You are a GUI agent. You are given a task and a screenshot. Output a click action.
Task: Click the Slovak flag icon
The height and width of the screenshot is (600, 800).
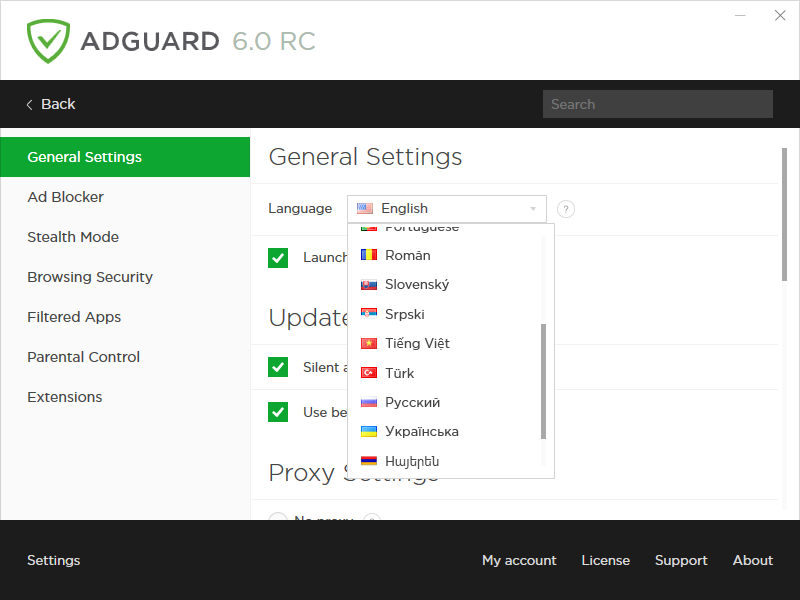(368, 284)
